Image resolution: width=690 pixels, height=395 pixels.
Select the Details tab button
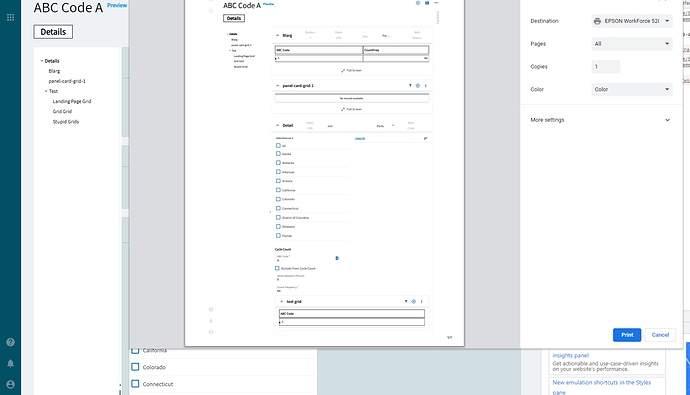[53, 32]
